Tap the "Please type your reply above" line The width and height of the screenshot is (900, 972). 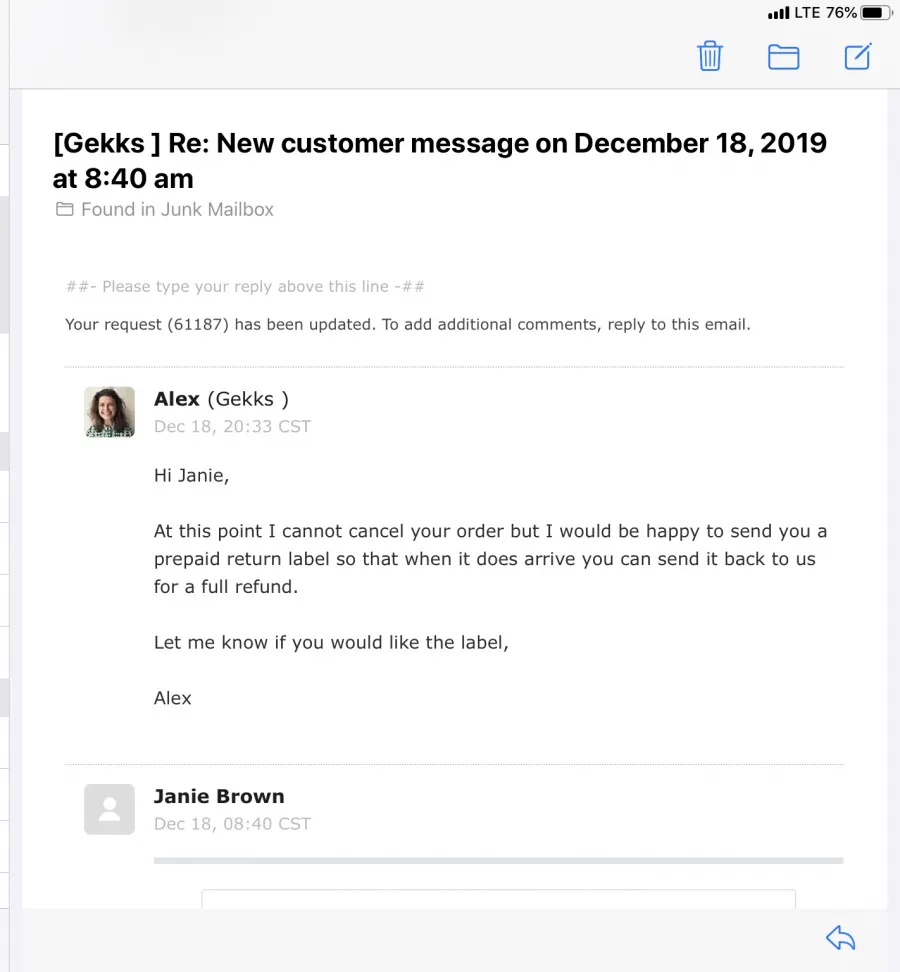pos(245,287)
